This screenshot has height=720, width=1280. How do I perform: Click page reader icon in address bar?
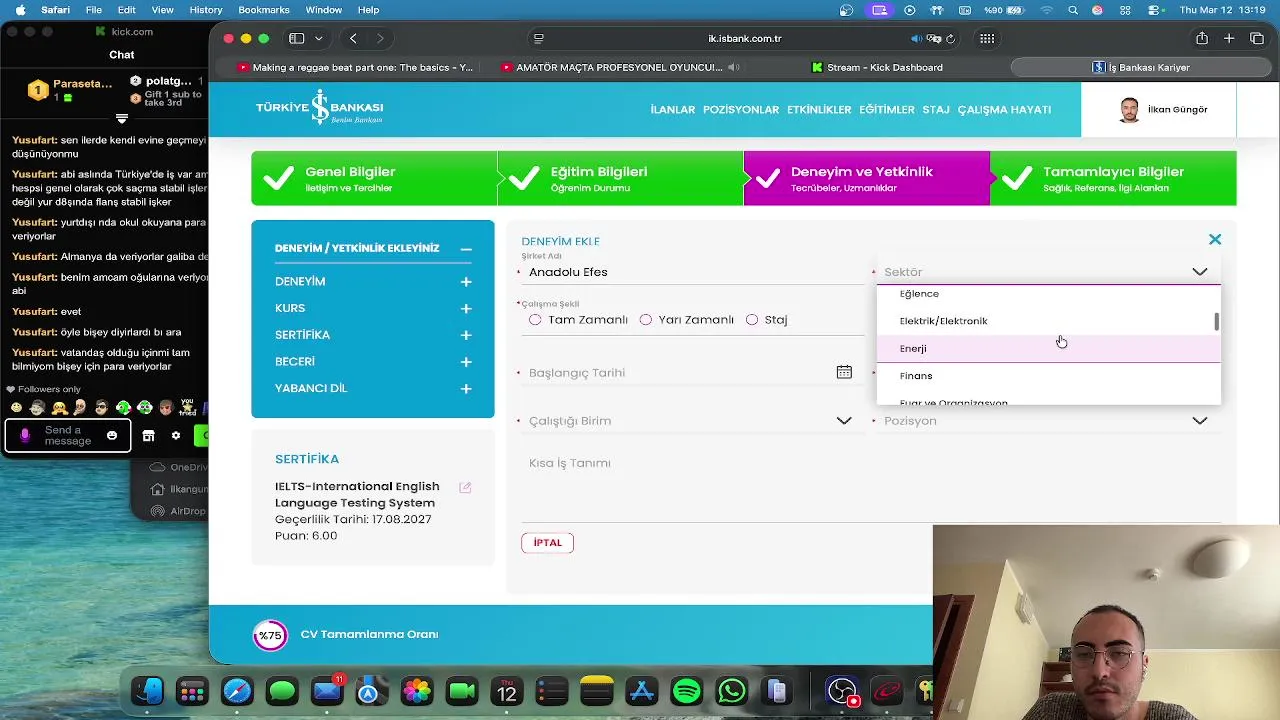pos(539,39)
